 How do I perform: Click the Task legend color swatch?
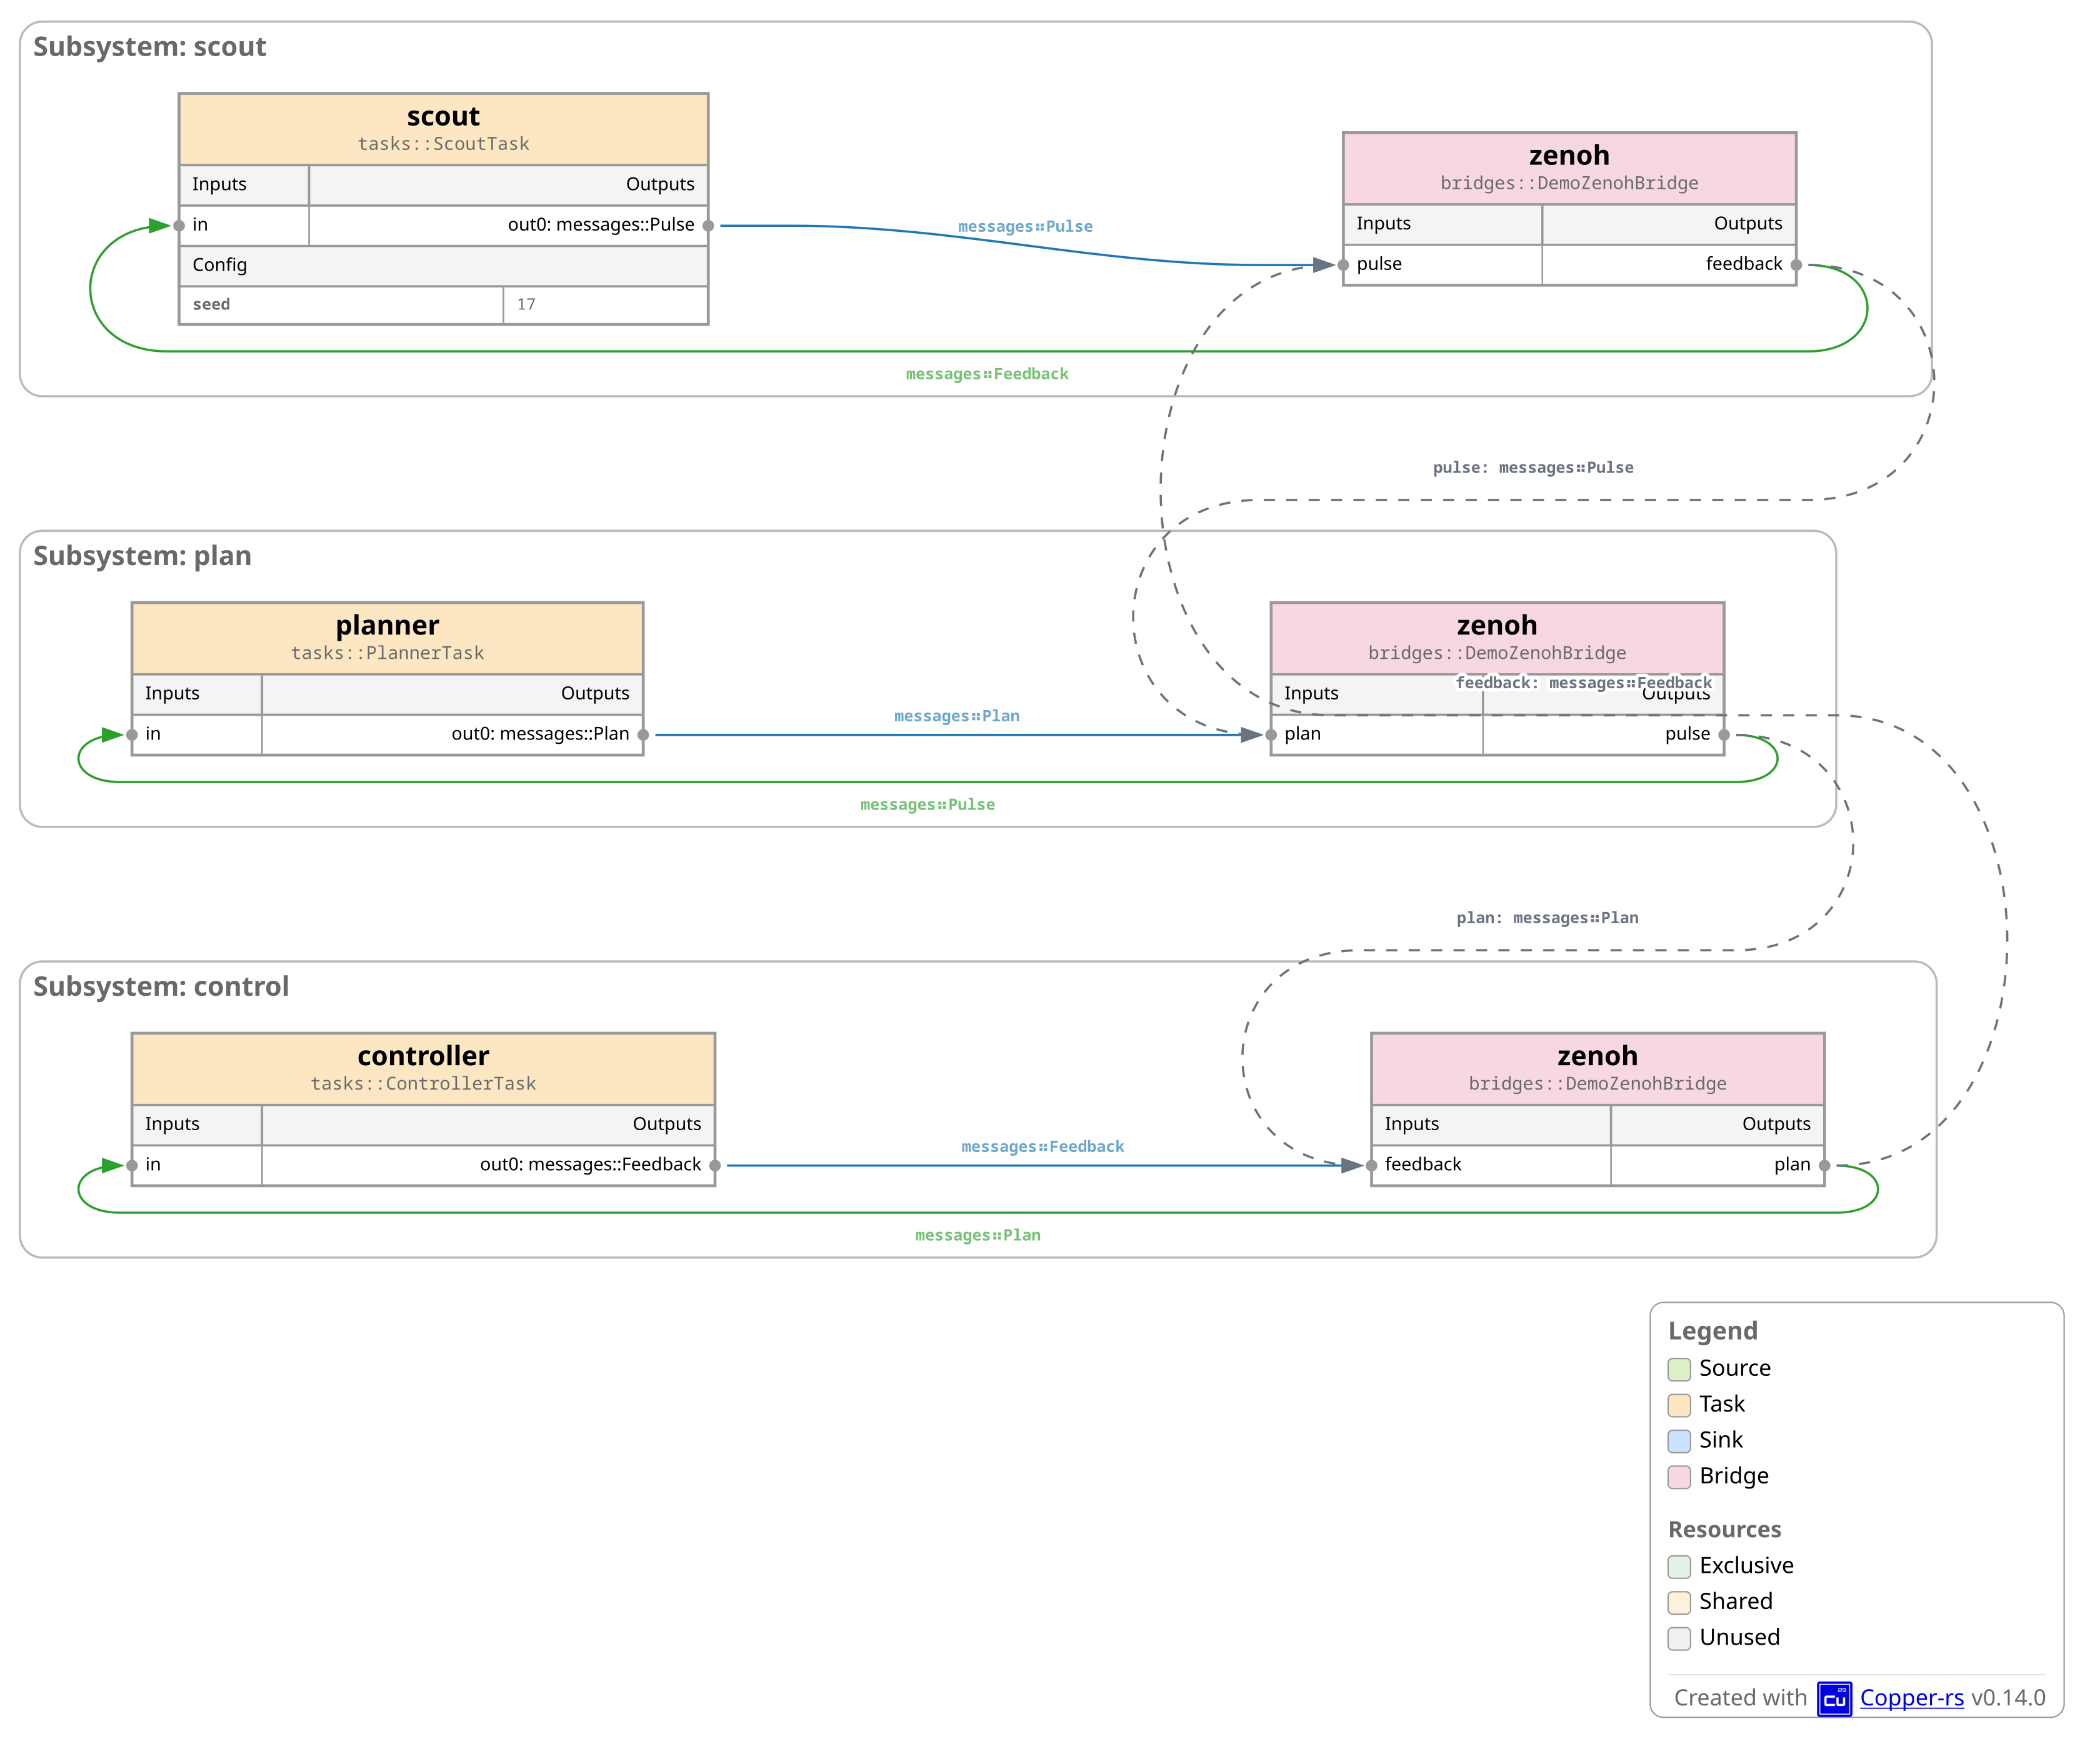1679,1405
